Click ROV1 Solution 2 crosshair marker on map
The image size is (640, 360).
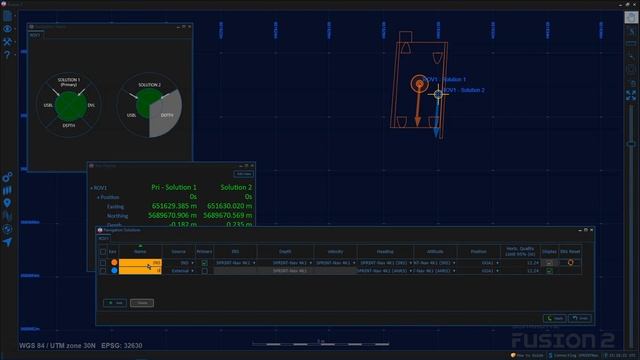438,94
